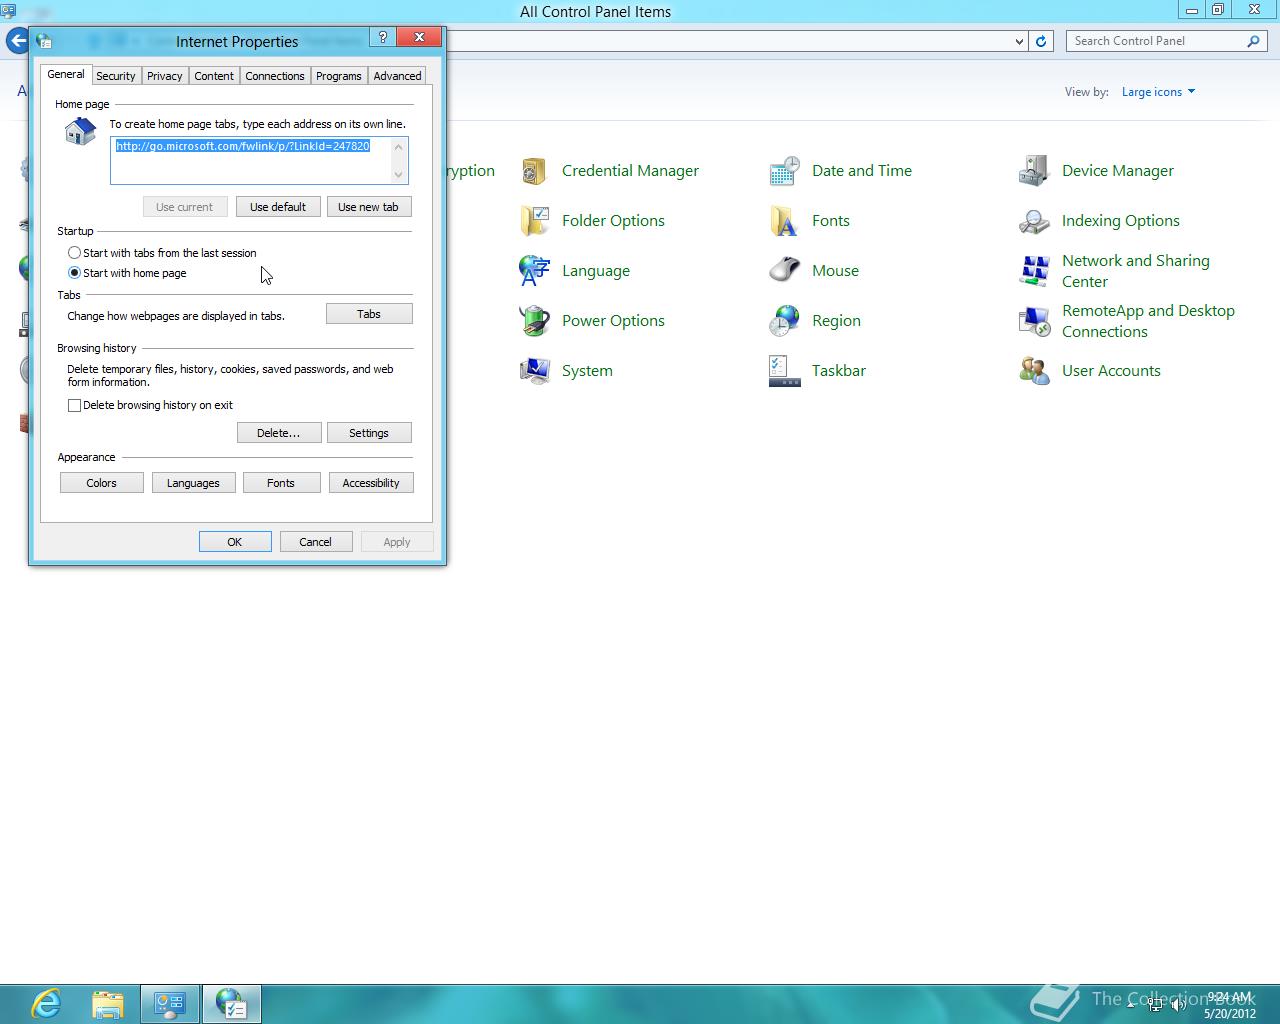The height and width of the screenshot is (1024, 1280).
Task: Open the Folder Options item
Action: (613, 220)
